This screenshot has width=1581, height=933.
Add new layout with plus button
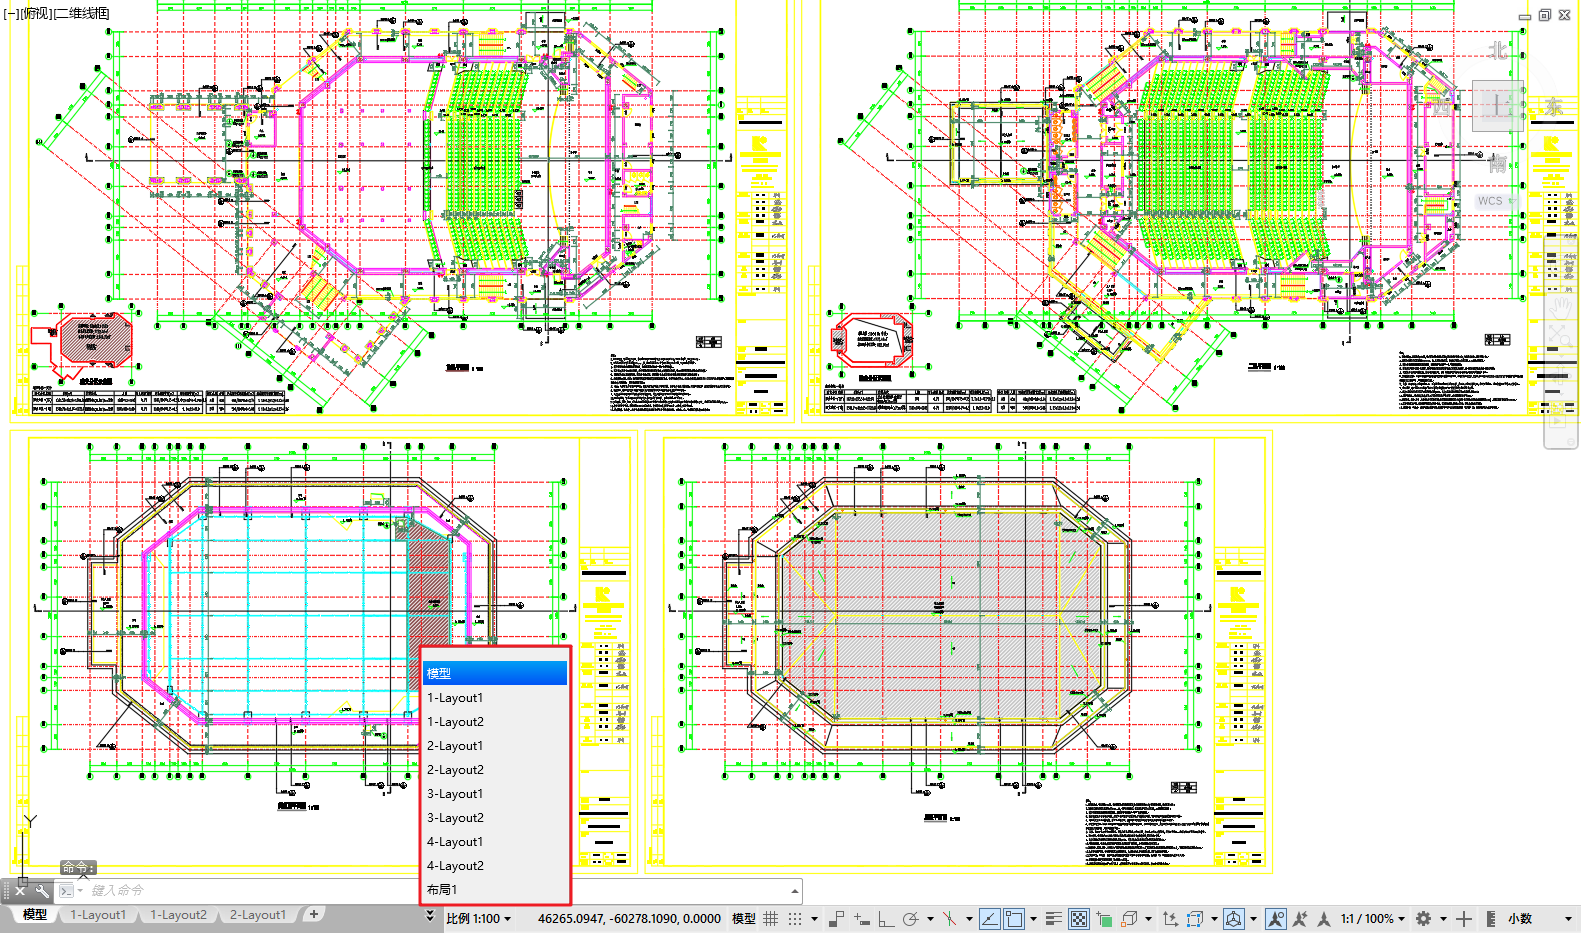tap(313, 914)
